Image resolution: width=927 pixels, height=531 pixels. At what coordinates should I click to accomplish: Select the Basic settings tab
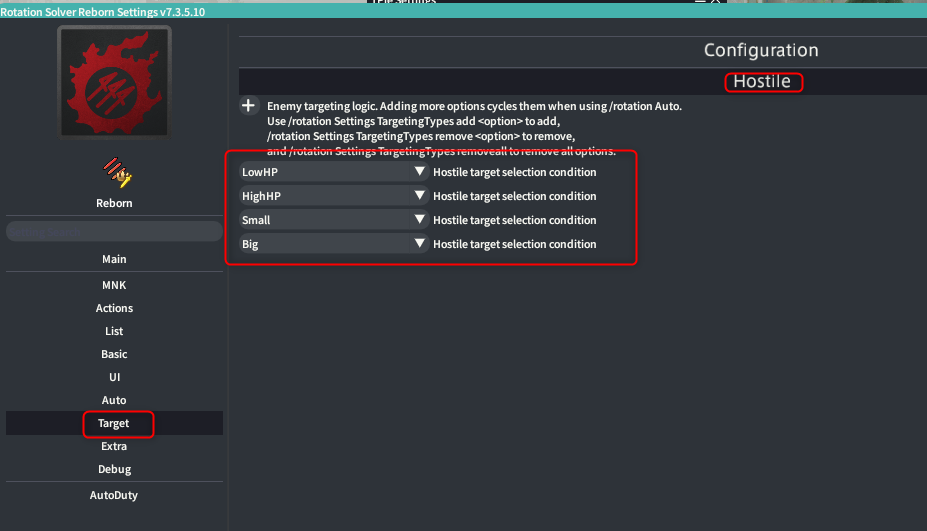[114, 354]
